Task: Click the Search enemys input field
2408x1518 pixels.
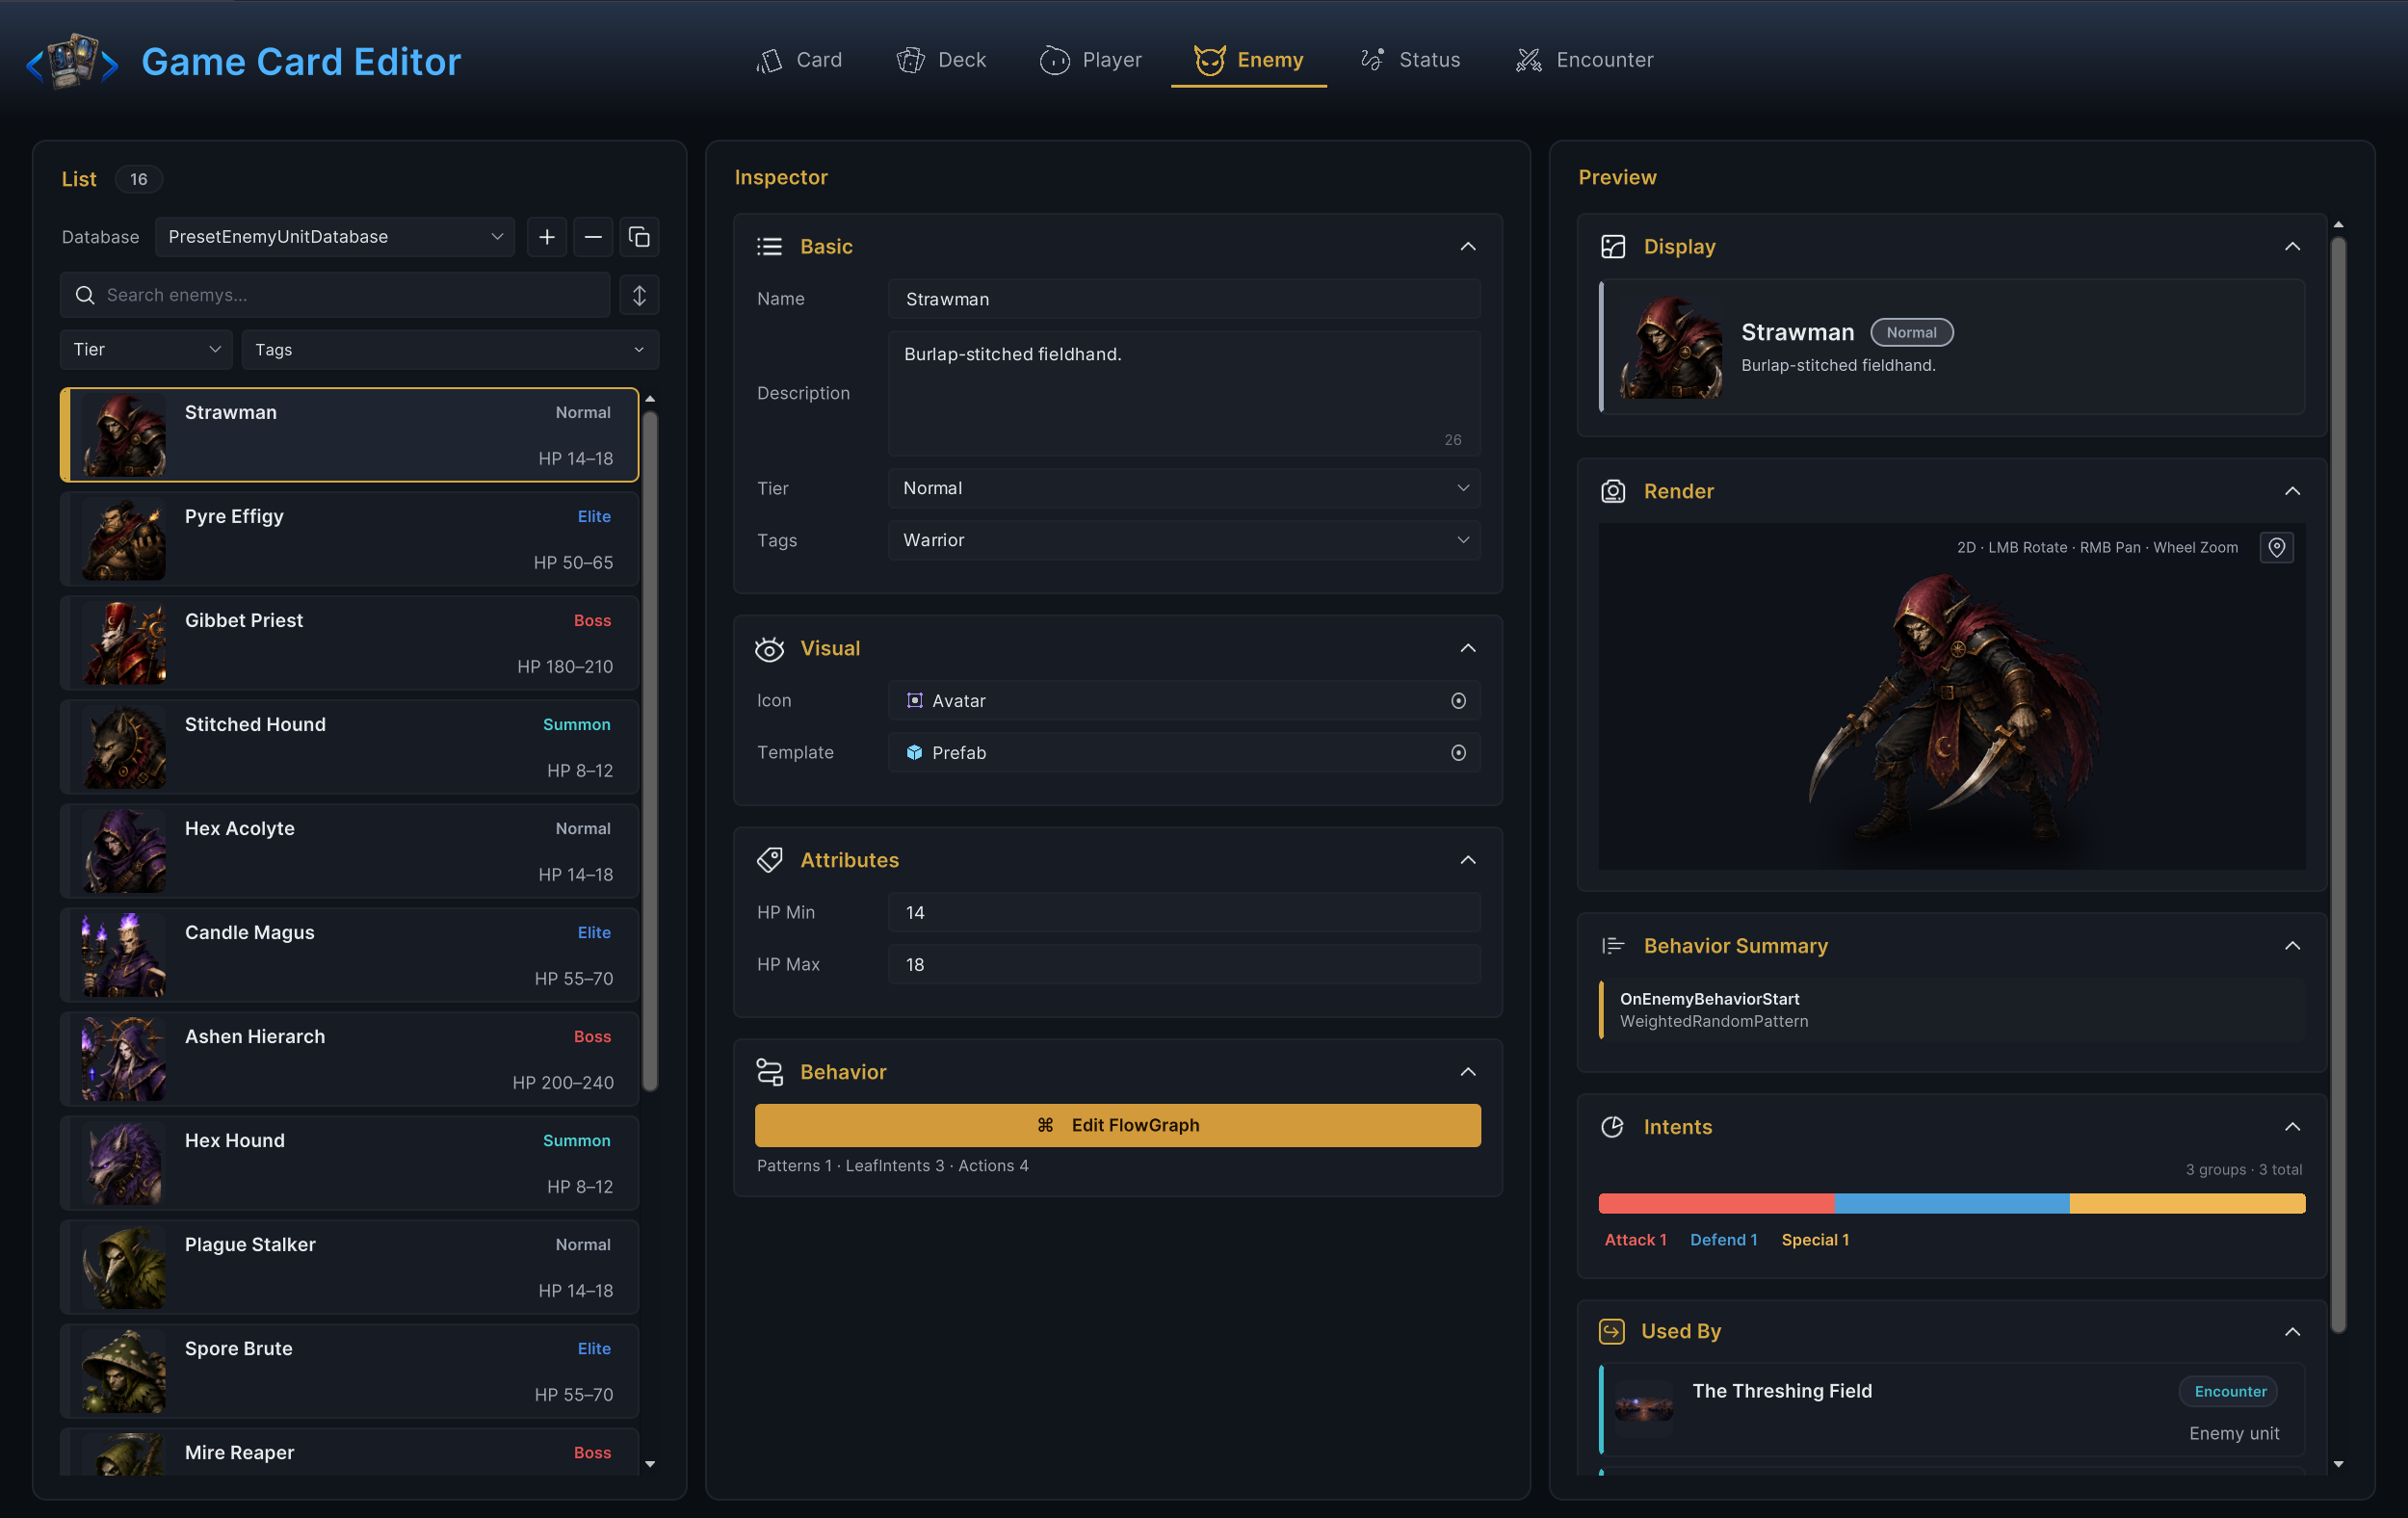Action: point(335,295)
